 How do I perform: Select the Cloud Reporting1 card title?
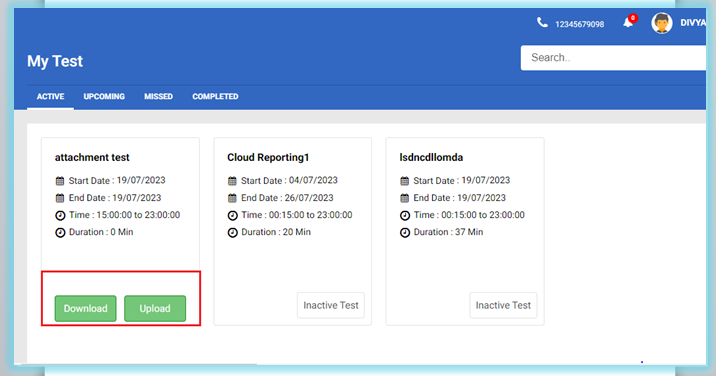pos(268,157)
